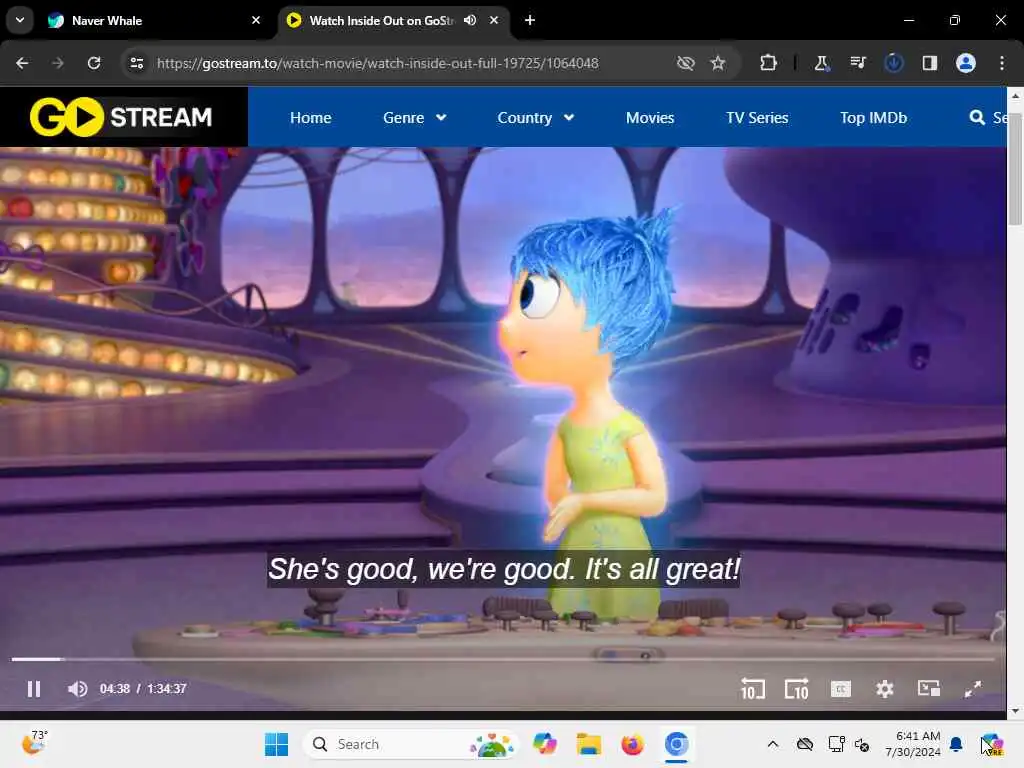The height and width of the screenshot is (768, 1024).
Task: Click the scrollbar down arrow
Action: pos(1015,711)
